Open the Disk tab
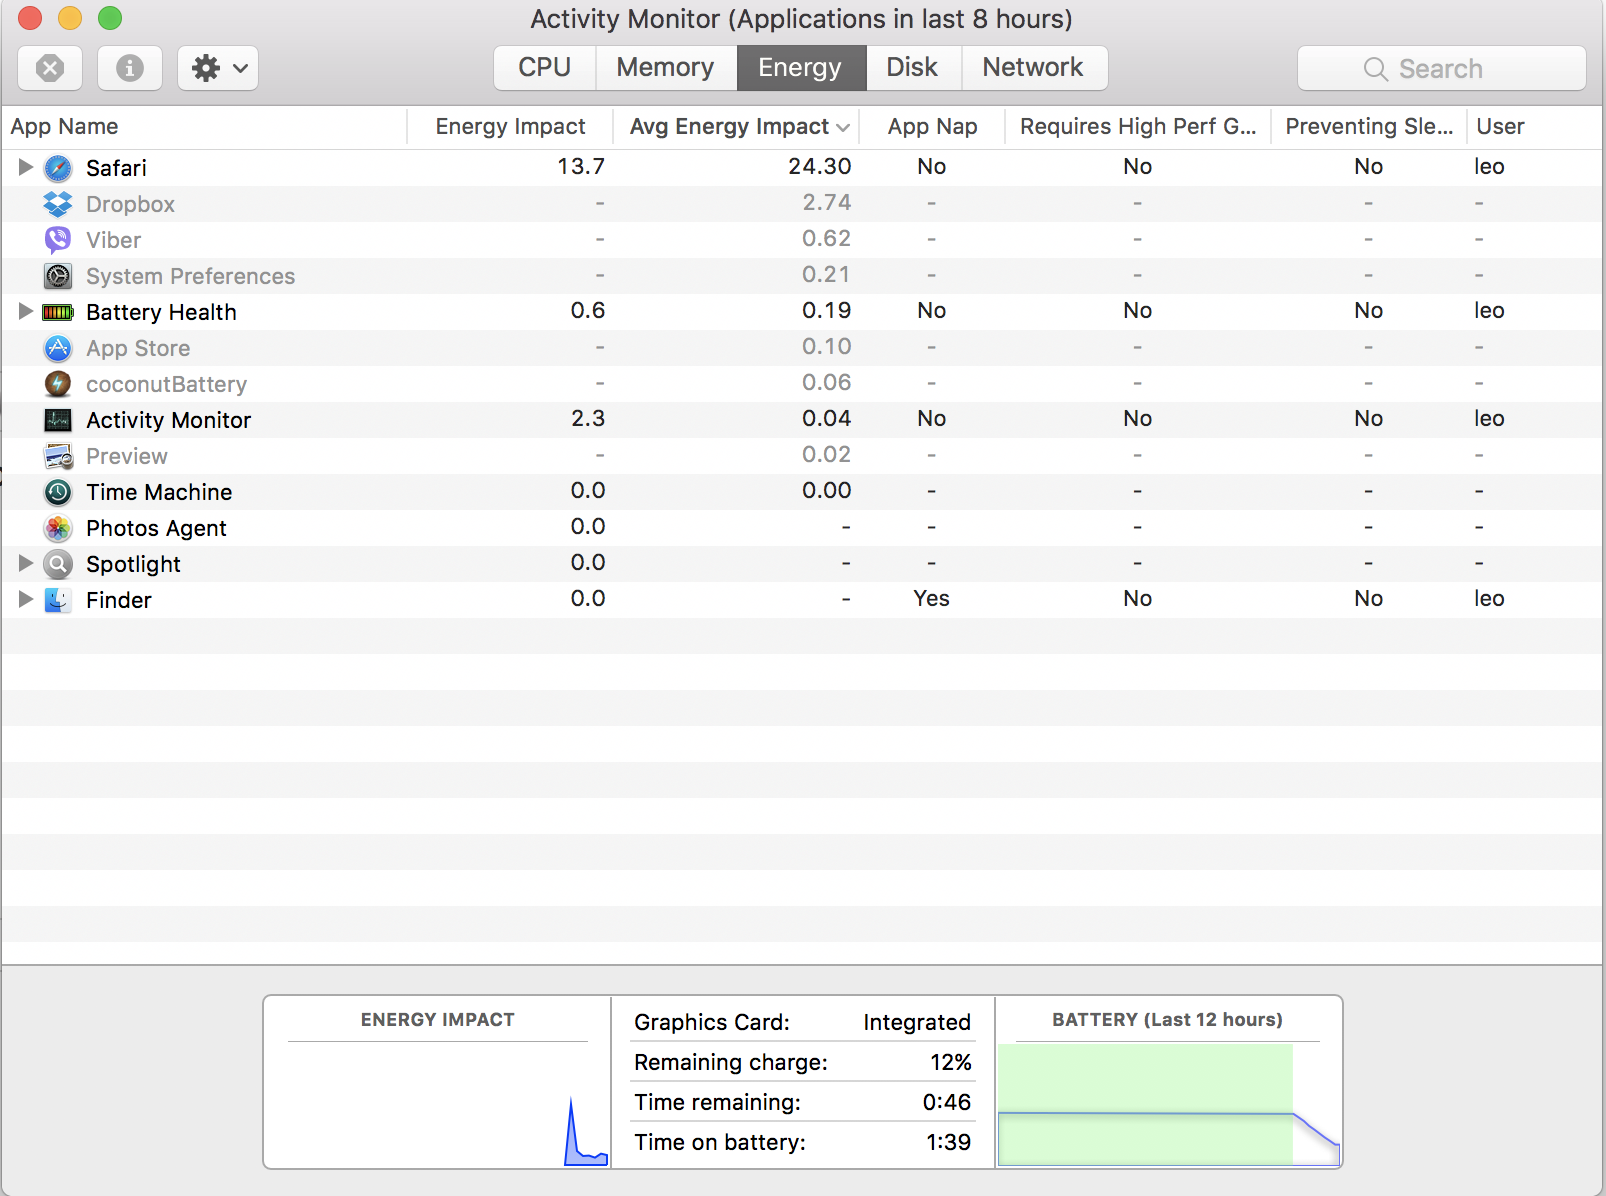Viewport: 1606px width, 1196px height. (913, 68)
